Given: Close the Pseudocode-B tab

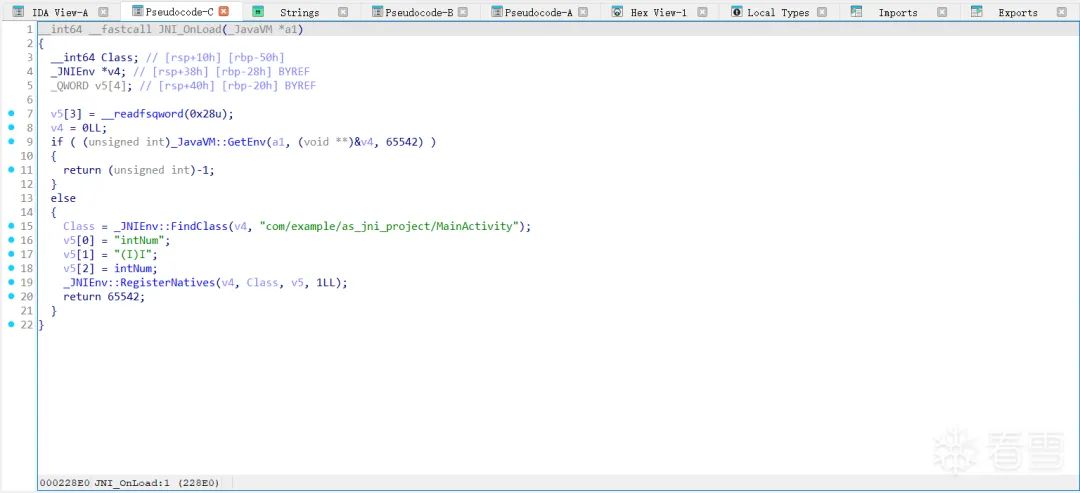Looking at the screenshot, I should (463, 12).
